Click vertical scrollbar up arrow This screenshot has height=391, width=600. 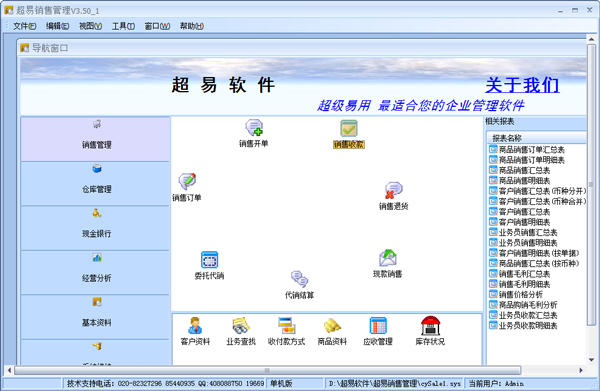[x=592, y=39]
